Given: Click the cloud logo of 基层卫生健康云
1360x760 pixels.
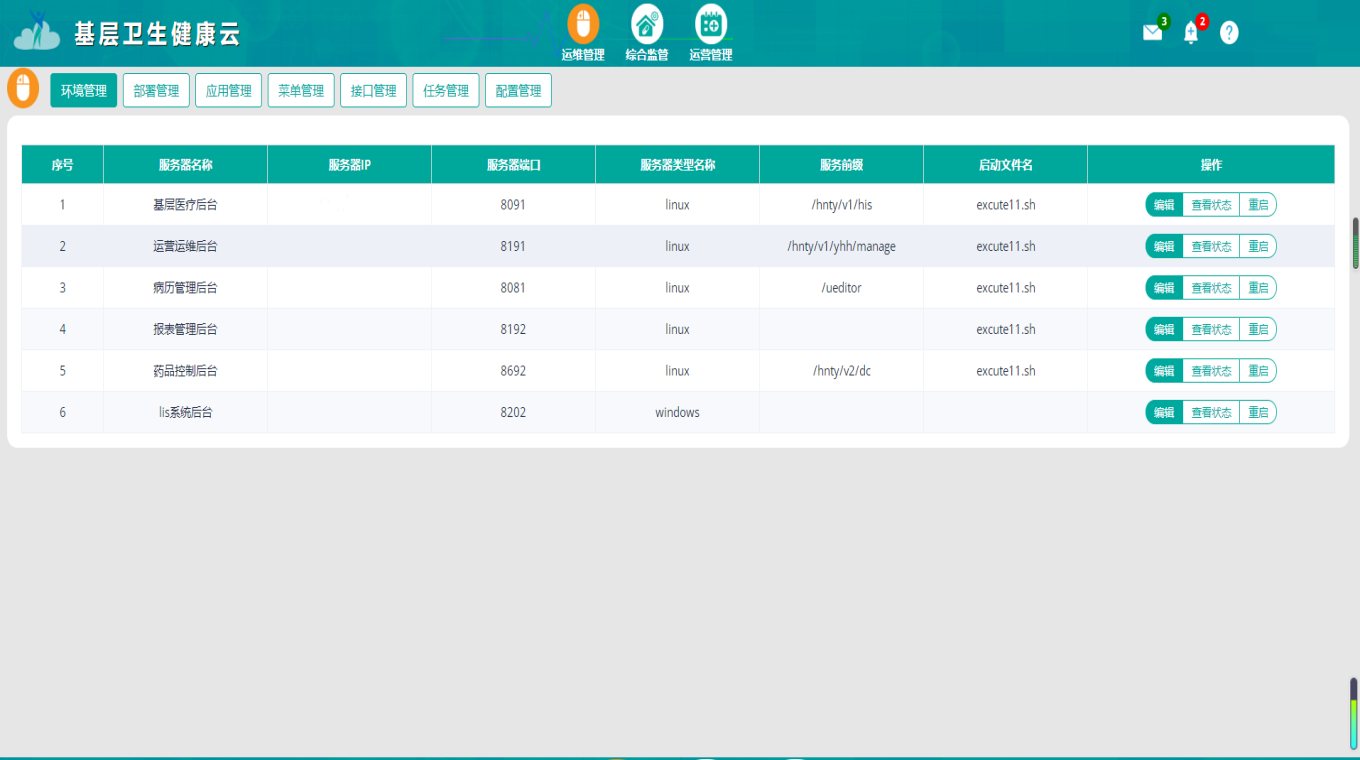Looking at the screenshot, I should [37, 32].
